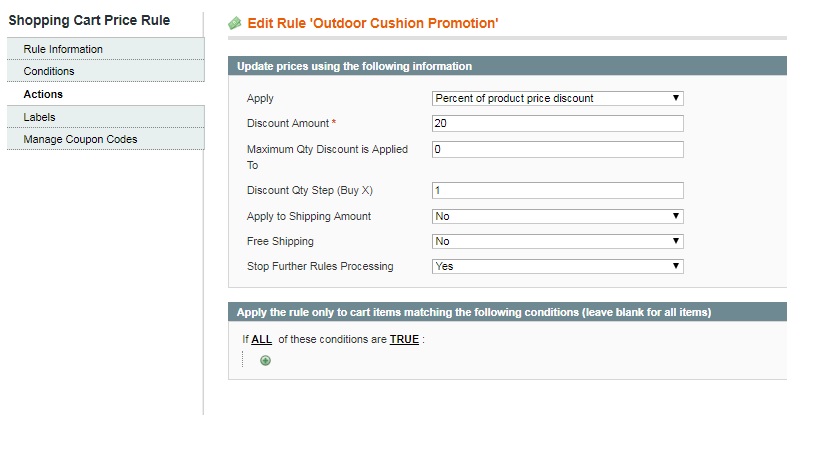Click the Free Shipping label text
Viewport: 819px width, 460px height.
tap(280, 241)
